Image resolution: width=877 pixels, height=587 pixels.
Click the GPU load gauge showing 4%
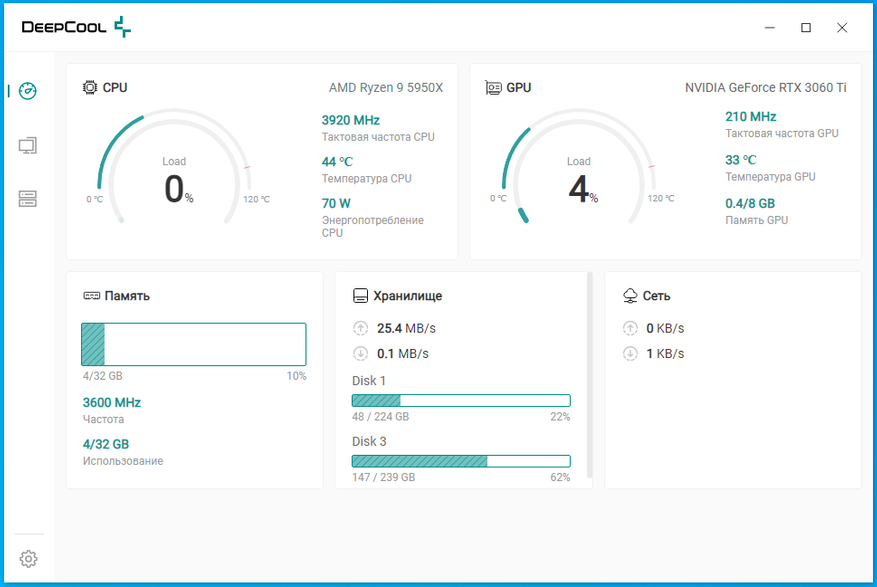pos(578,168)
